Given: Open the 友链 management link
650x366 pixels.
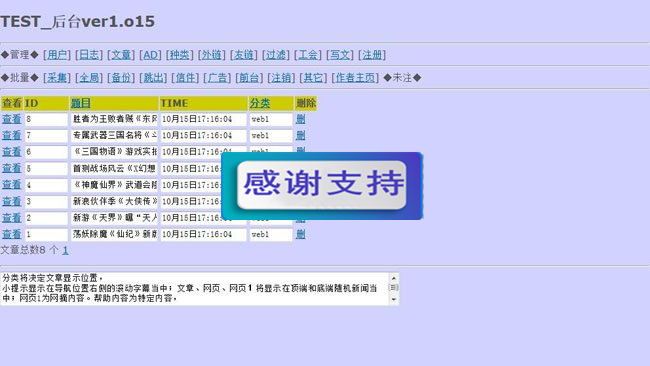Looking at the screenshot, I should tap(244, 55).
